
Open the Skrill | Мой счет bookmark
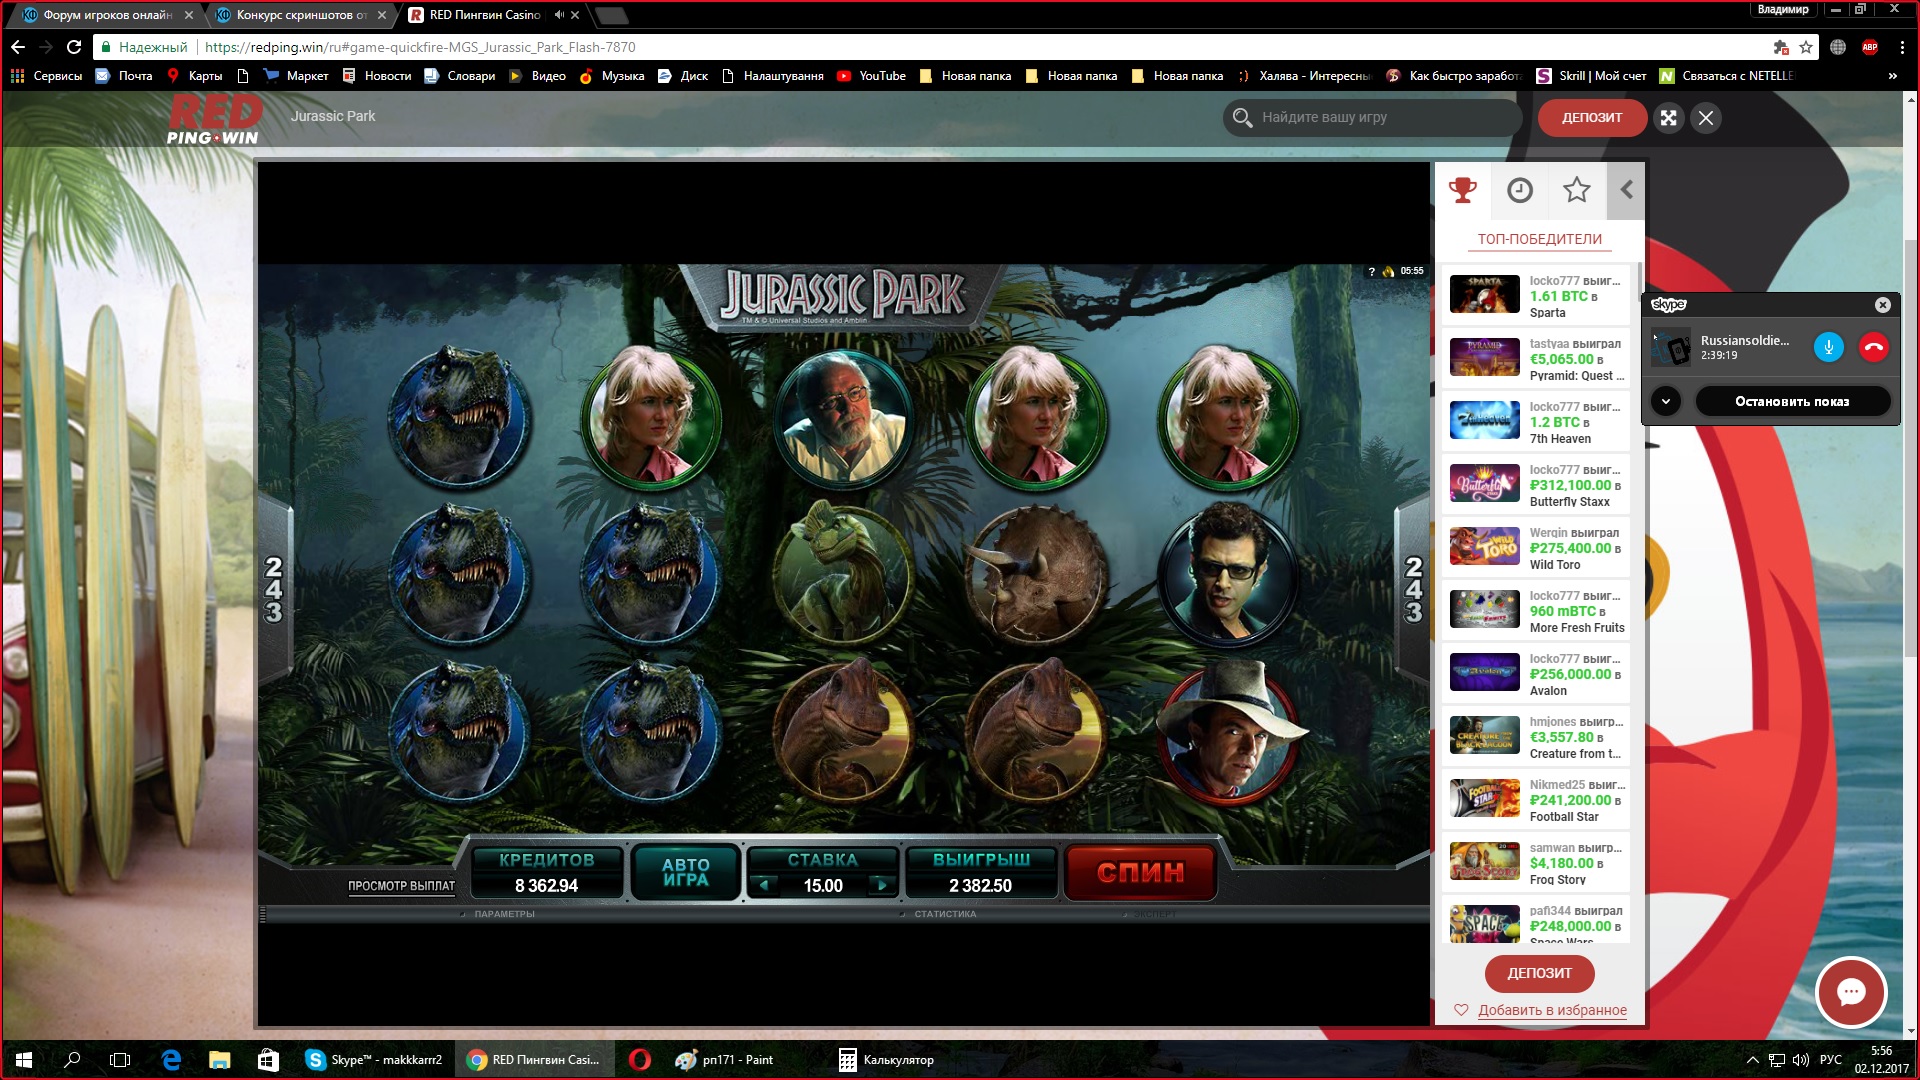(x=1591, y=76)
